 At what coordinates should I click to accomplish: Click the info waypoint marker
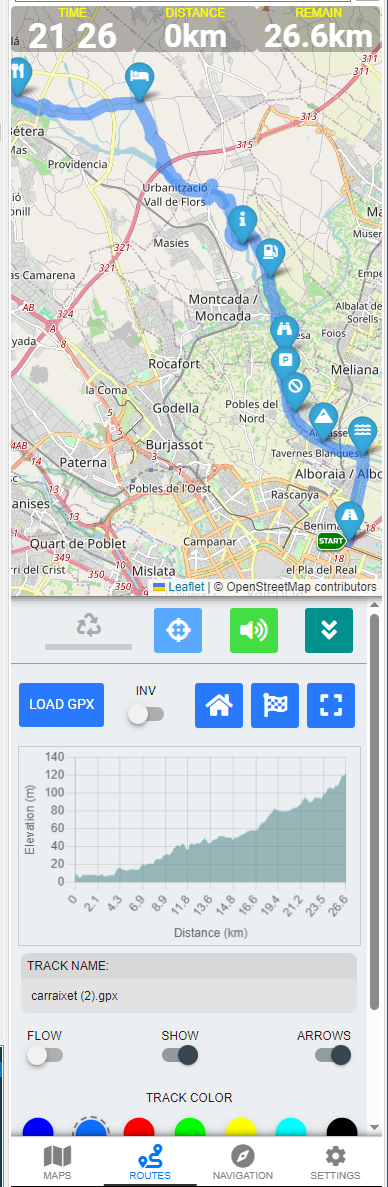point(242,222)
